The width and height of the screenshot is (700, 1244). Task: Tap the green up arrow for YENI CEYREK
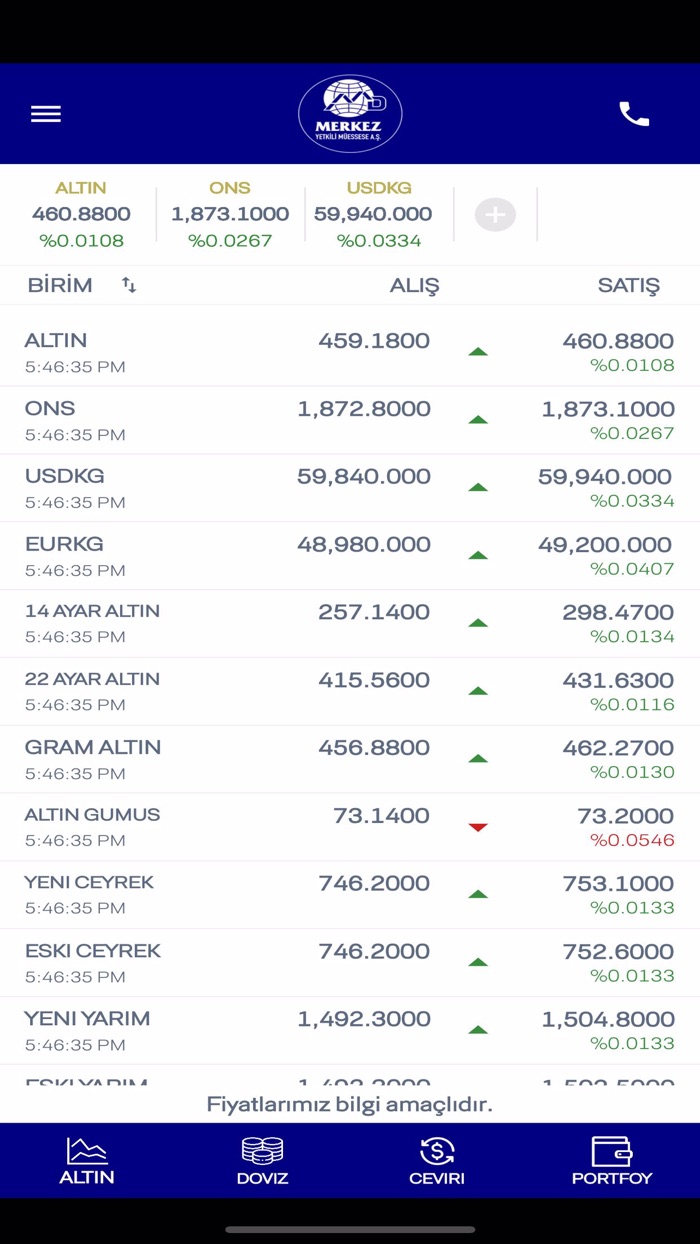pos(478,895)
